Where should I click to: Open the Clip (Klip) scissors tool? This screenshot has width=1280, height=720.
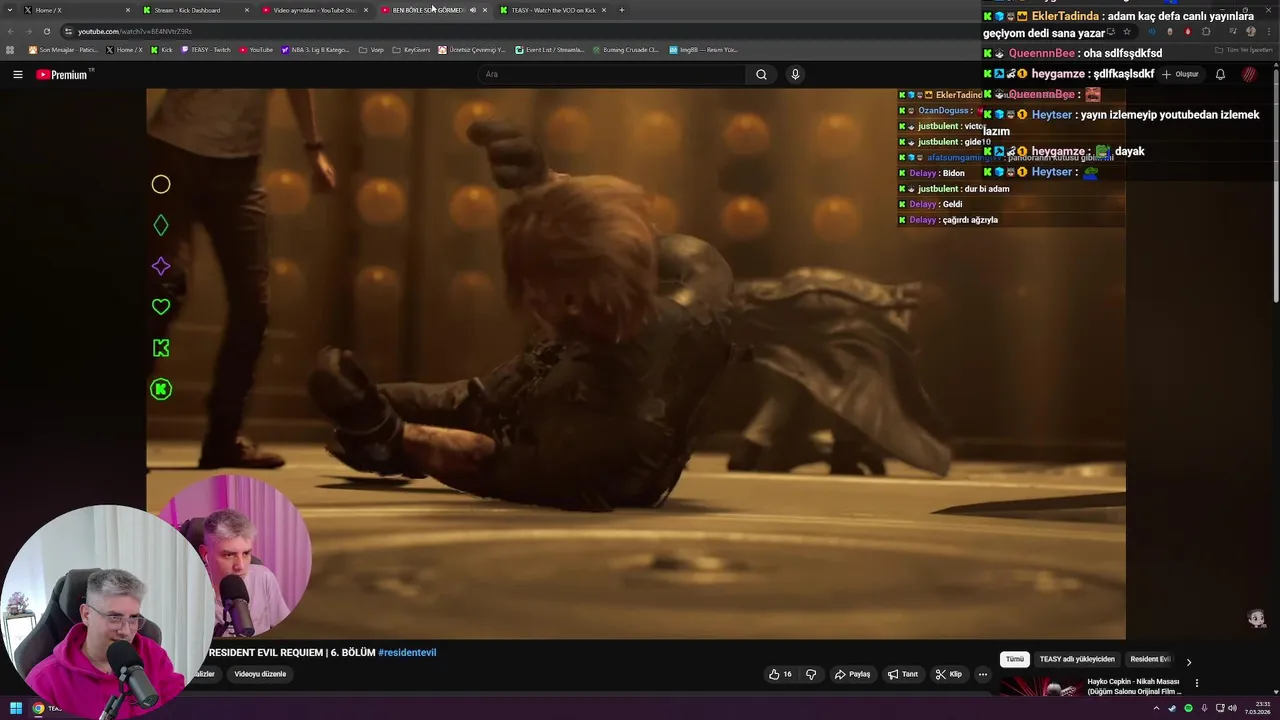pyautogui.click(x=948, y=674)
